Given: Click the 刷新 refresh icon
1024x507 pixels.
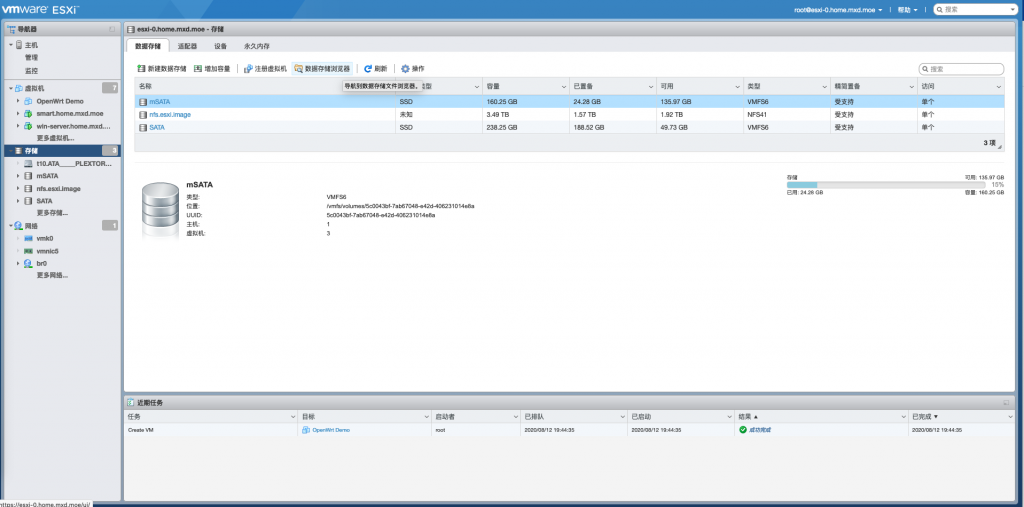Looking at the screenshot, I should pos(368,69).
